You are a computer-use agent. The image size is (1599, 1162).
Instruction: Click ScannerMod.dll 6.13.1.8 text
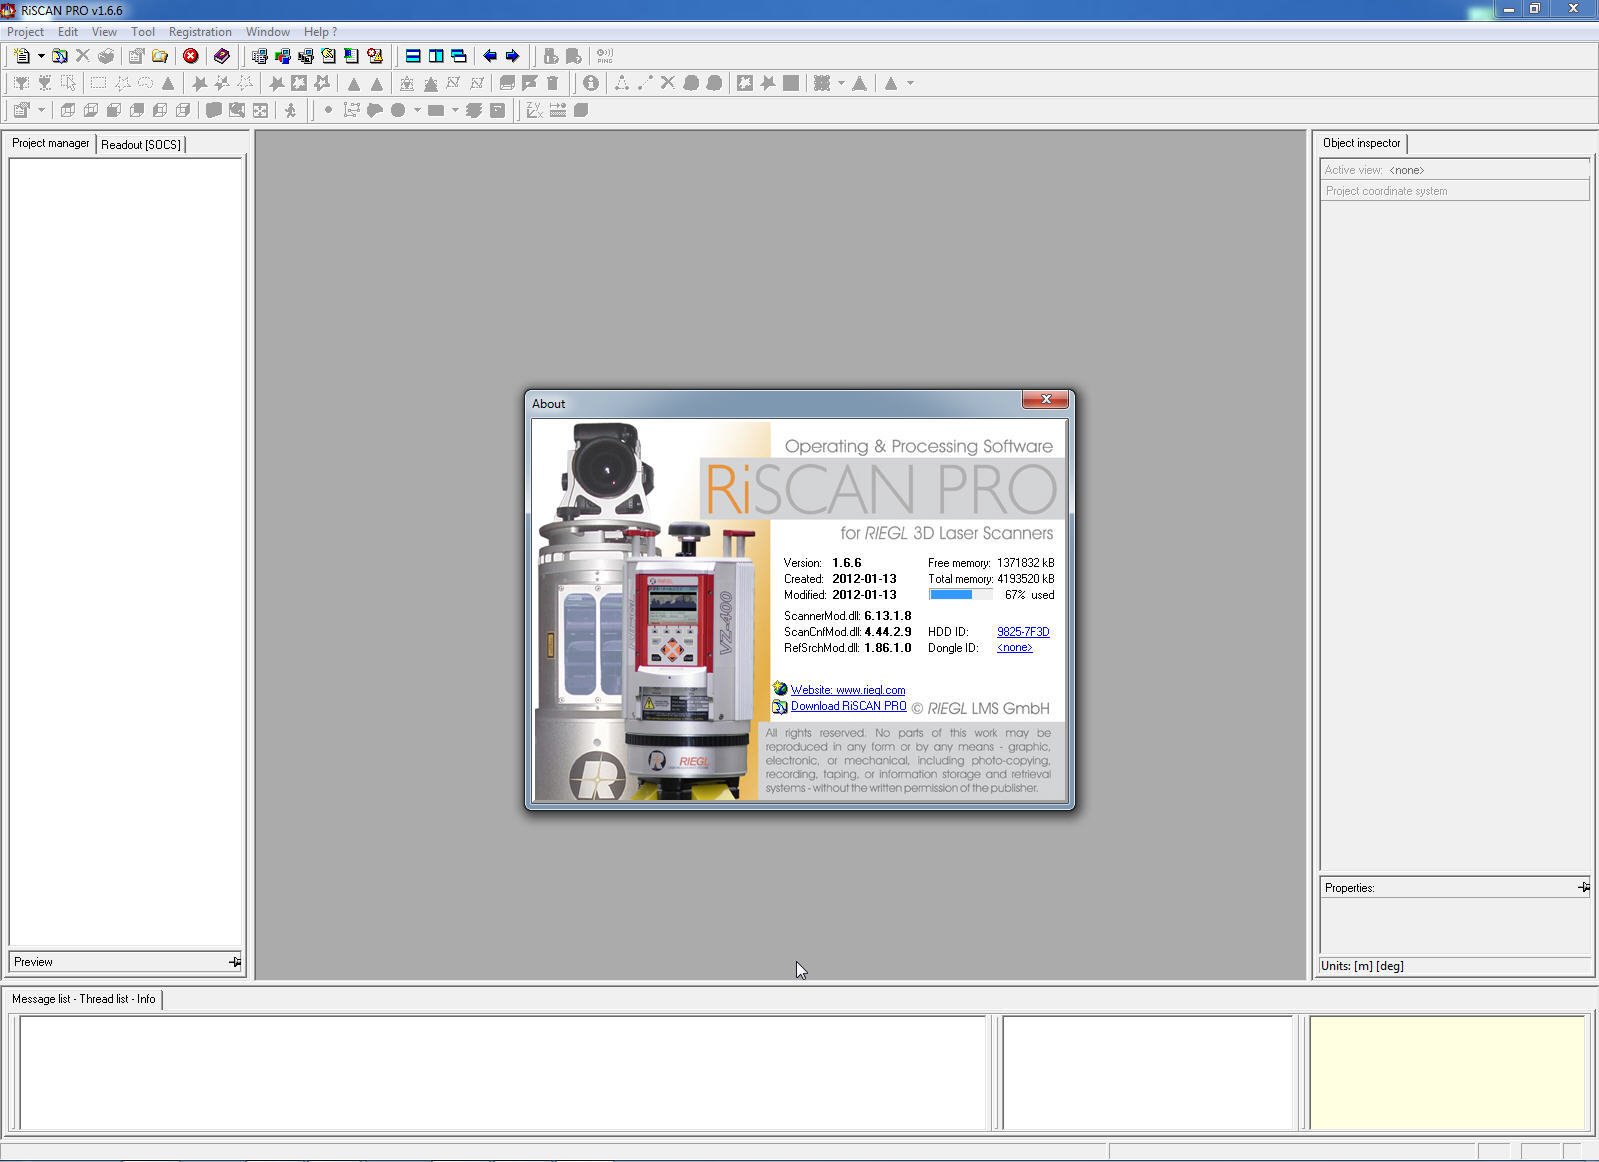tap(847, 616)
